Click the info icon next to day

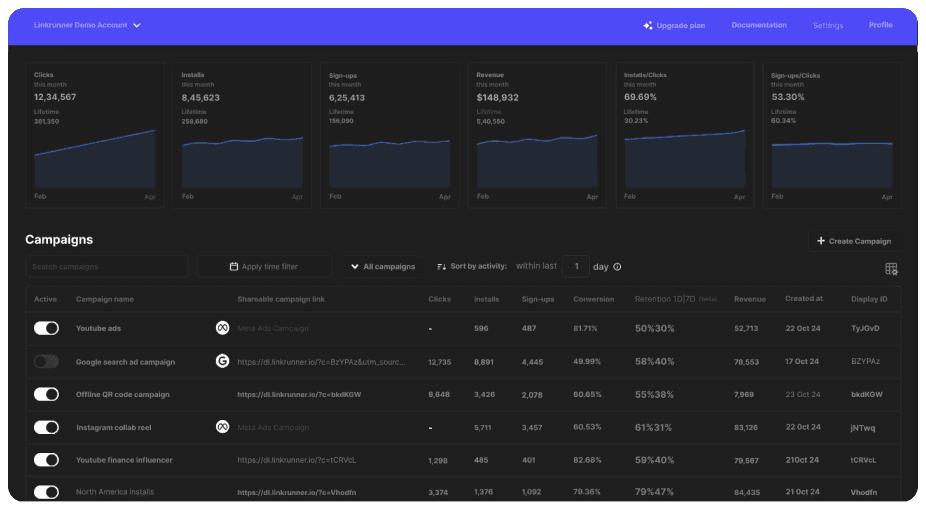click(617, 267)
